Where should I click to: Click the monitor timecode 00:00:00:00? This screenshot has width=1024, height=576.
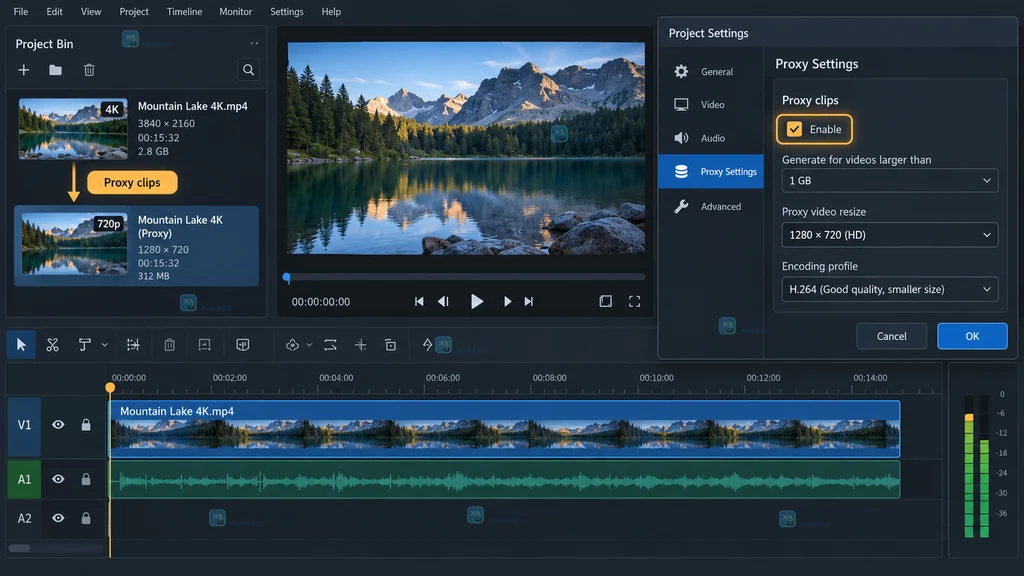(321, 302)
